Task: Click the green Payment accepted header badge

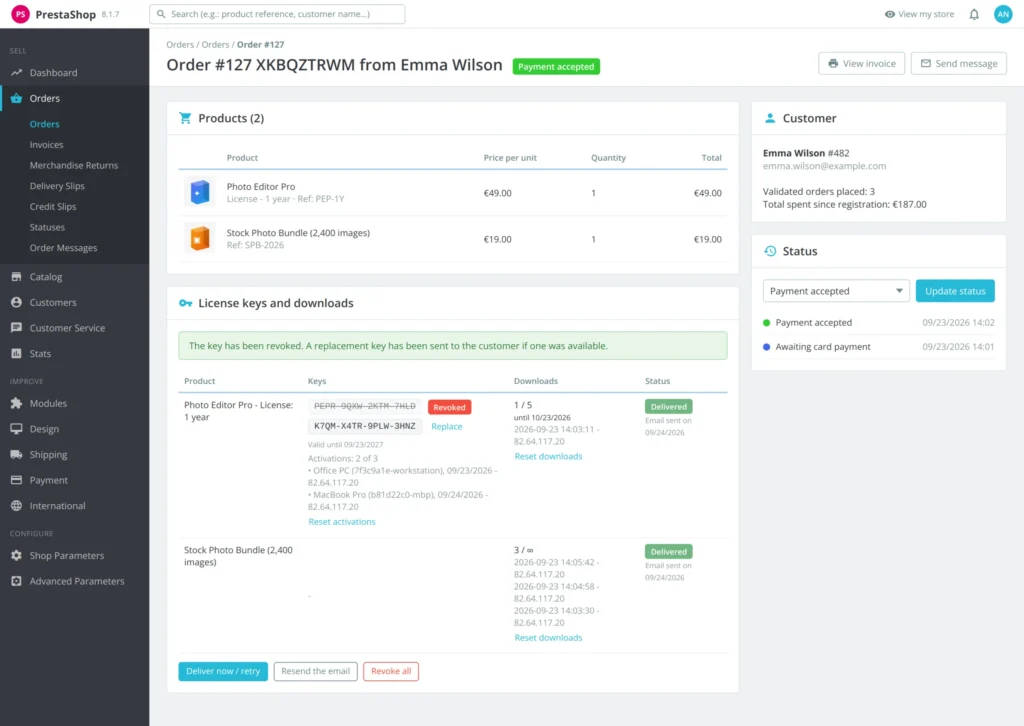Action: pos(556,67)
